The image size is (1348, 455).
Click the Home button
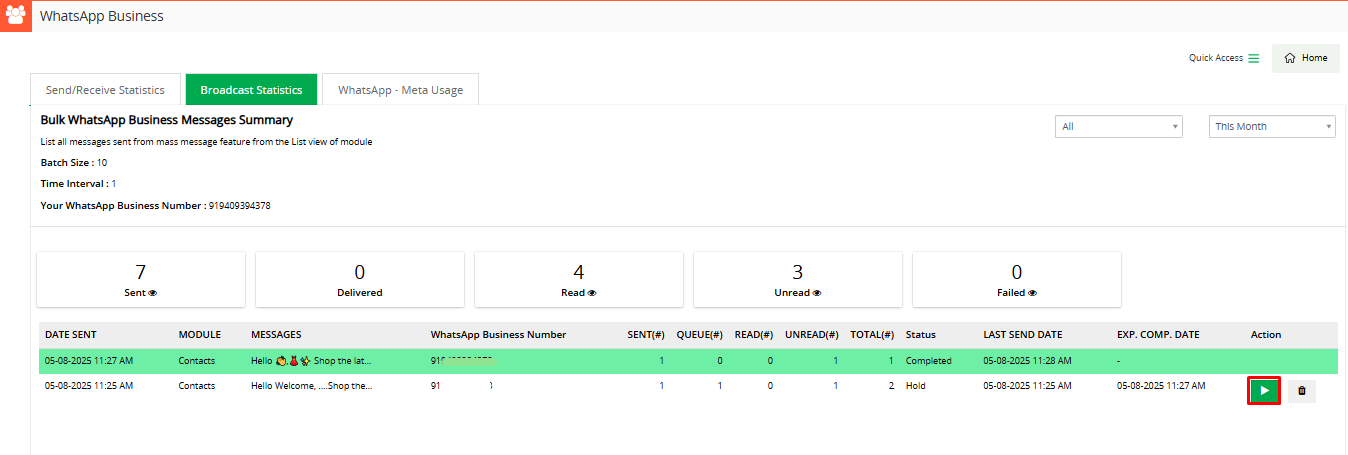point(1306,58)
